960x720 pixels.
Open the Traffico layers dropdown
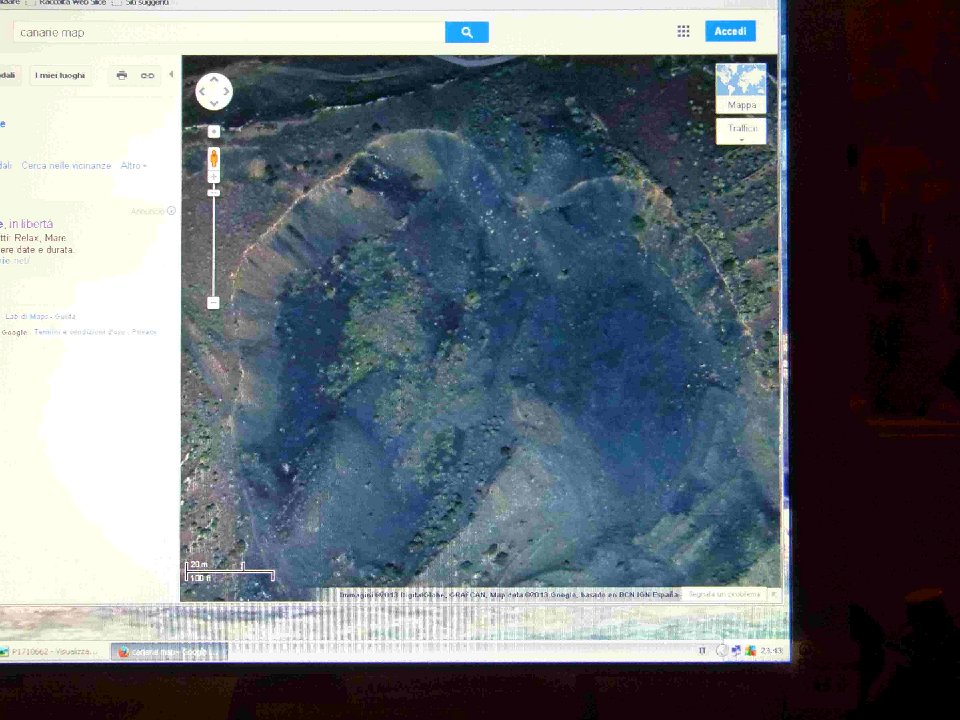coord(741,131)
